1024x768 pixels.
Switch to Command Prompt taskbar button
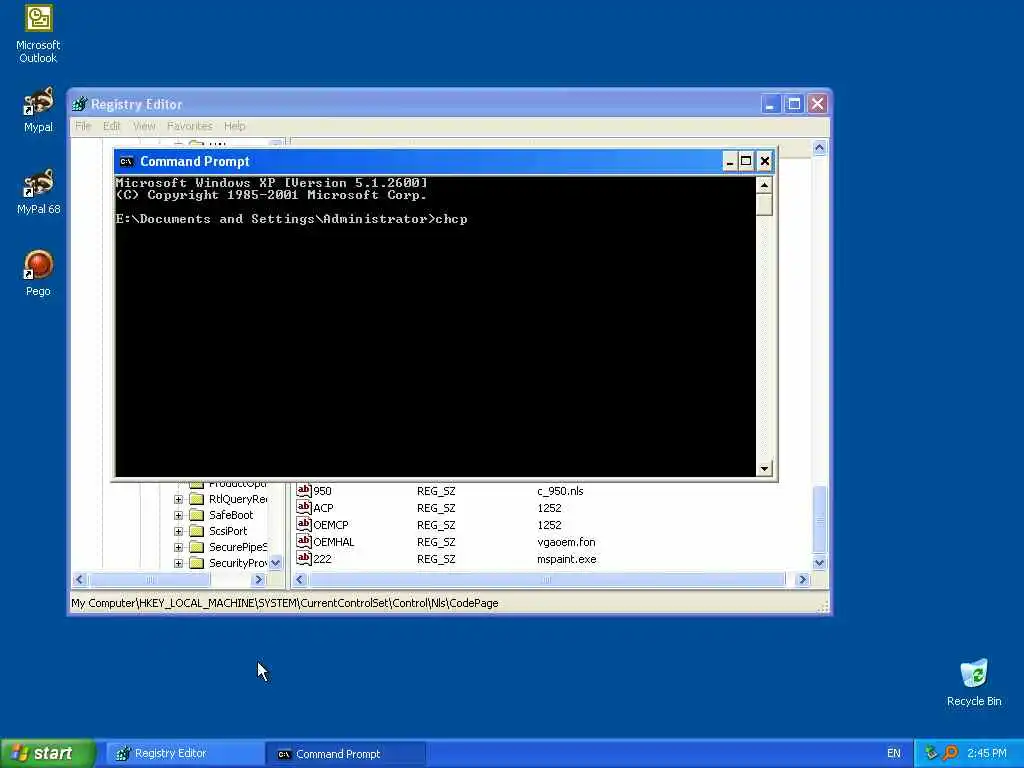tap(346, 754)
